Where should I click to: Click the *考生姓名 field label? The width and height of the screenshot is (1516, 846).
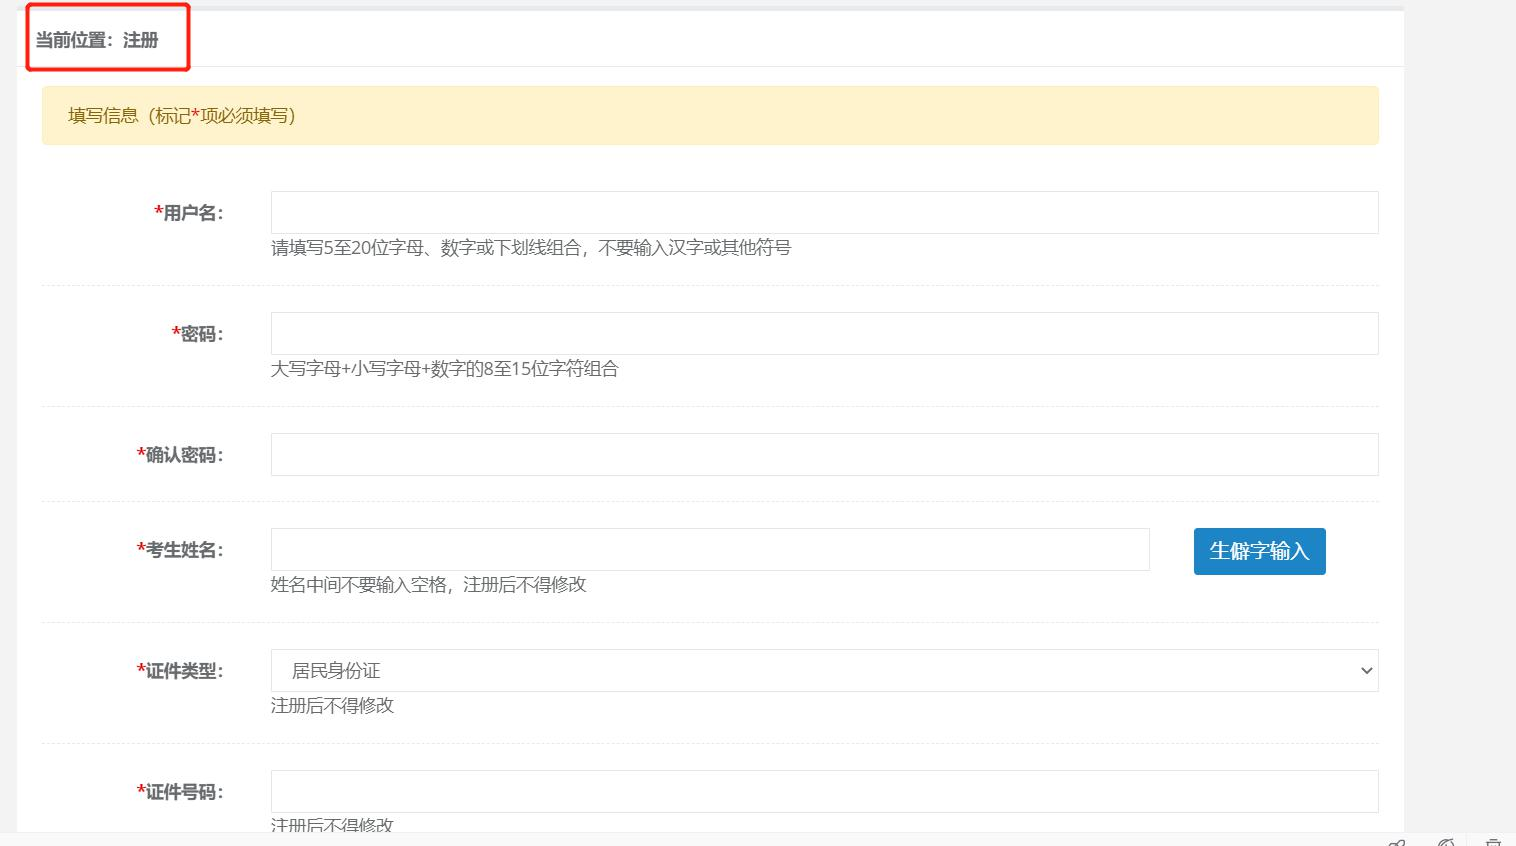(x=180, y=550)
